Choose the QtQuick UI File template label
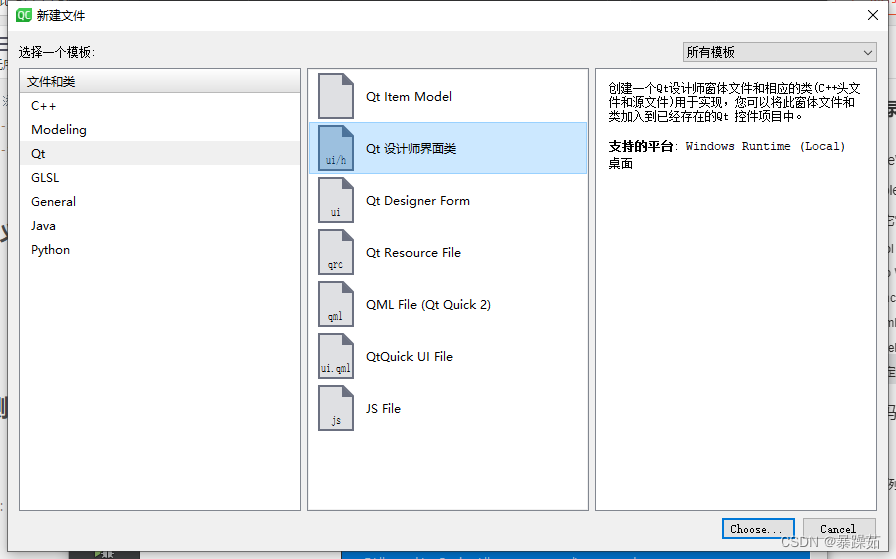 click(409, 357)
